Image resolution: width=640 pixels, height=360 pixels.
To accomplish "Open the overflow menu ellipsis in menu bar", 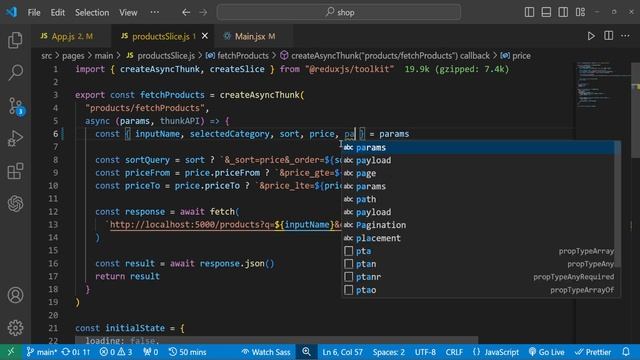I will 154,12.
